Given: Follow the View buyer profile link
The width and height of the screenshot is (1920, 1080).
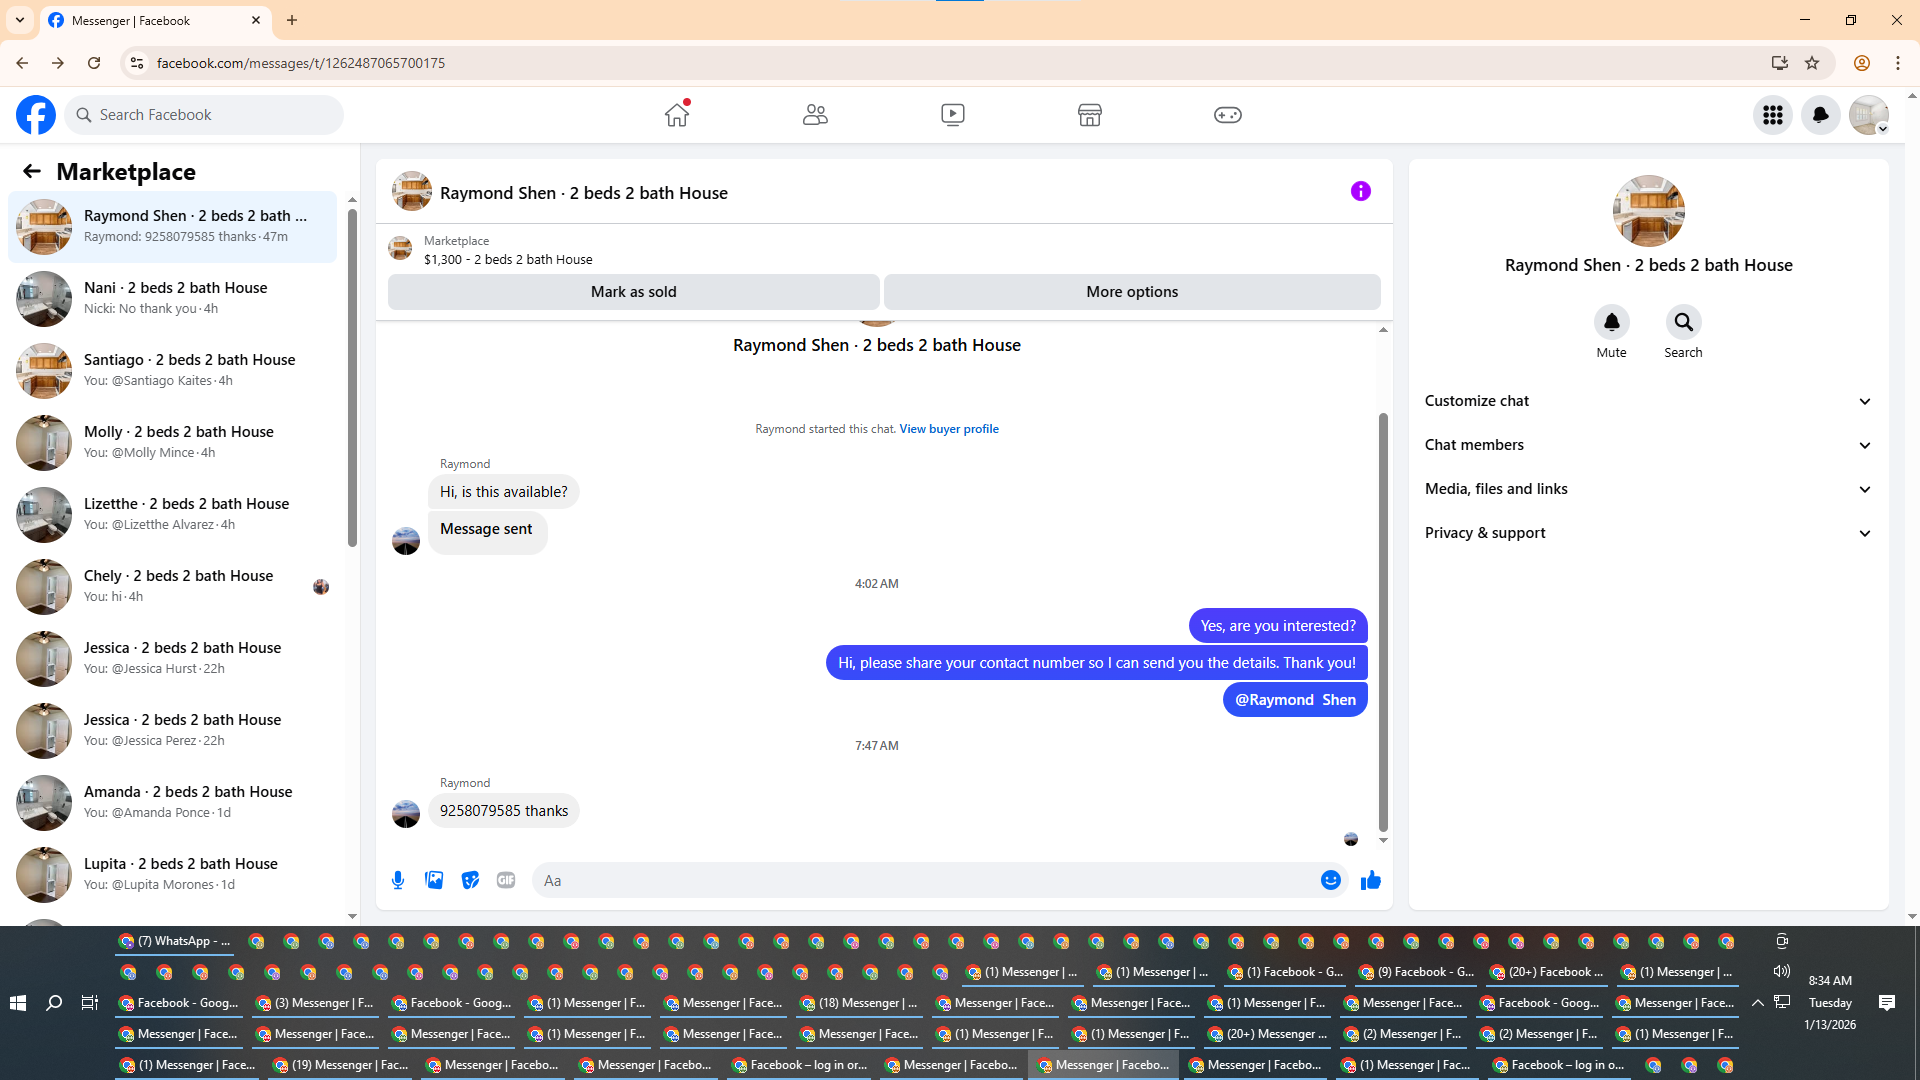Looking at the screenshot, I should click(x=948, y=429).
